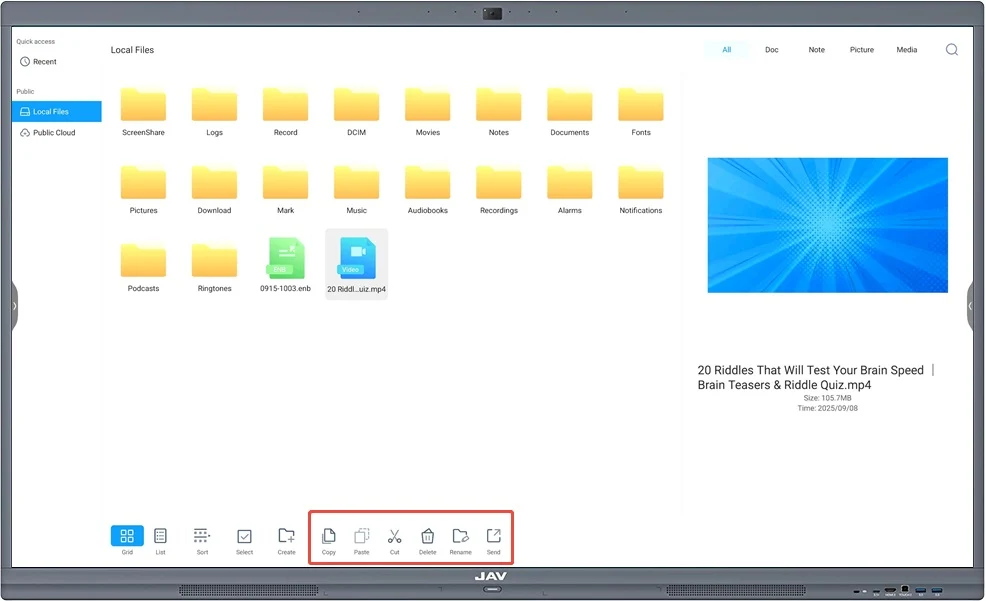Expand the left edge side panel arrow
This screenshot has width=986, height=601.
tap(14, 306)
